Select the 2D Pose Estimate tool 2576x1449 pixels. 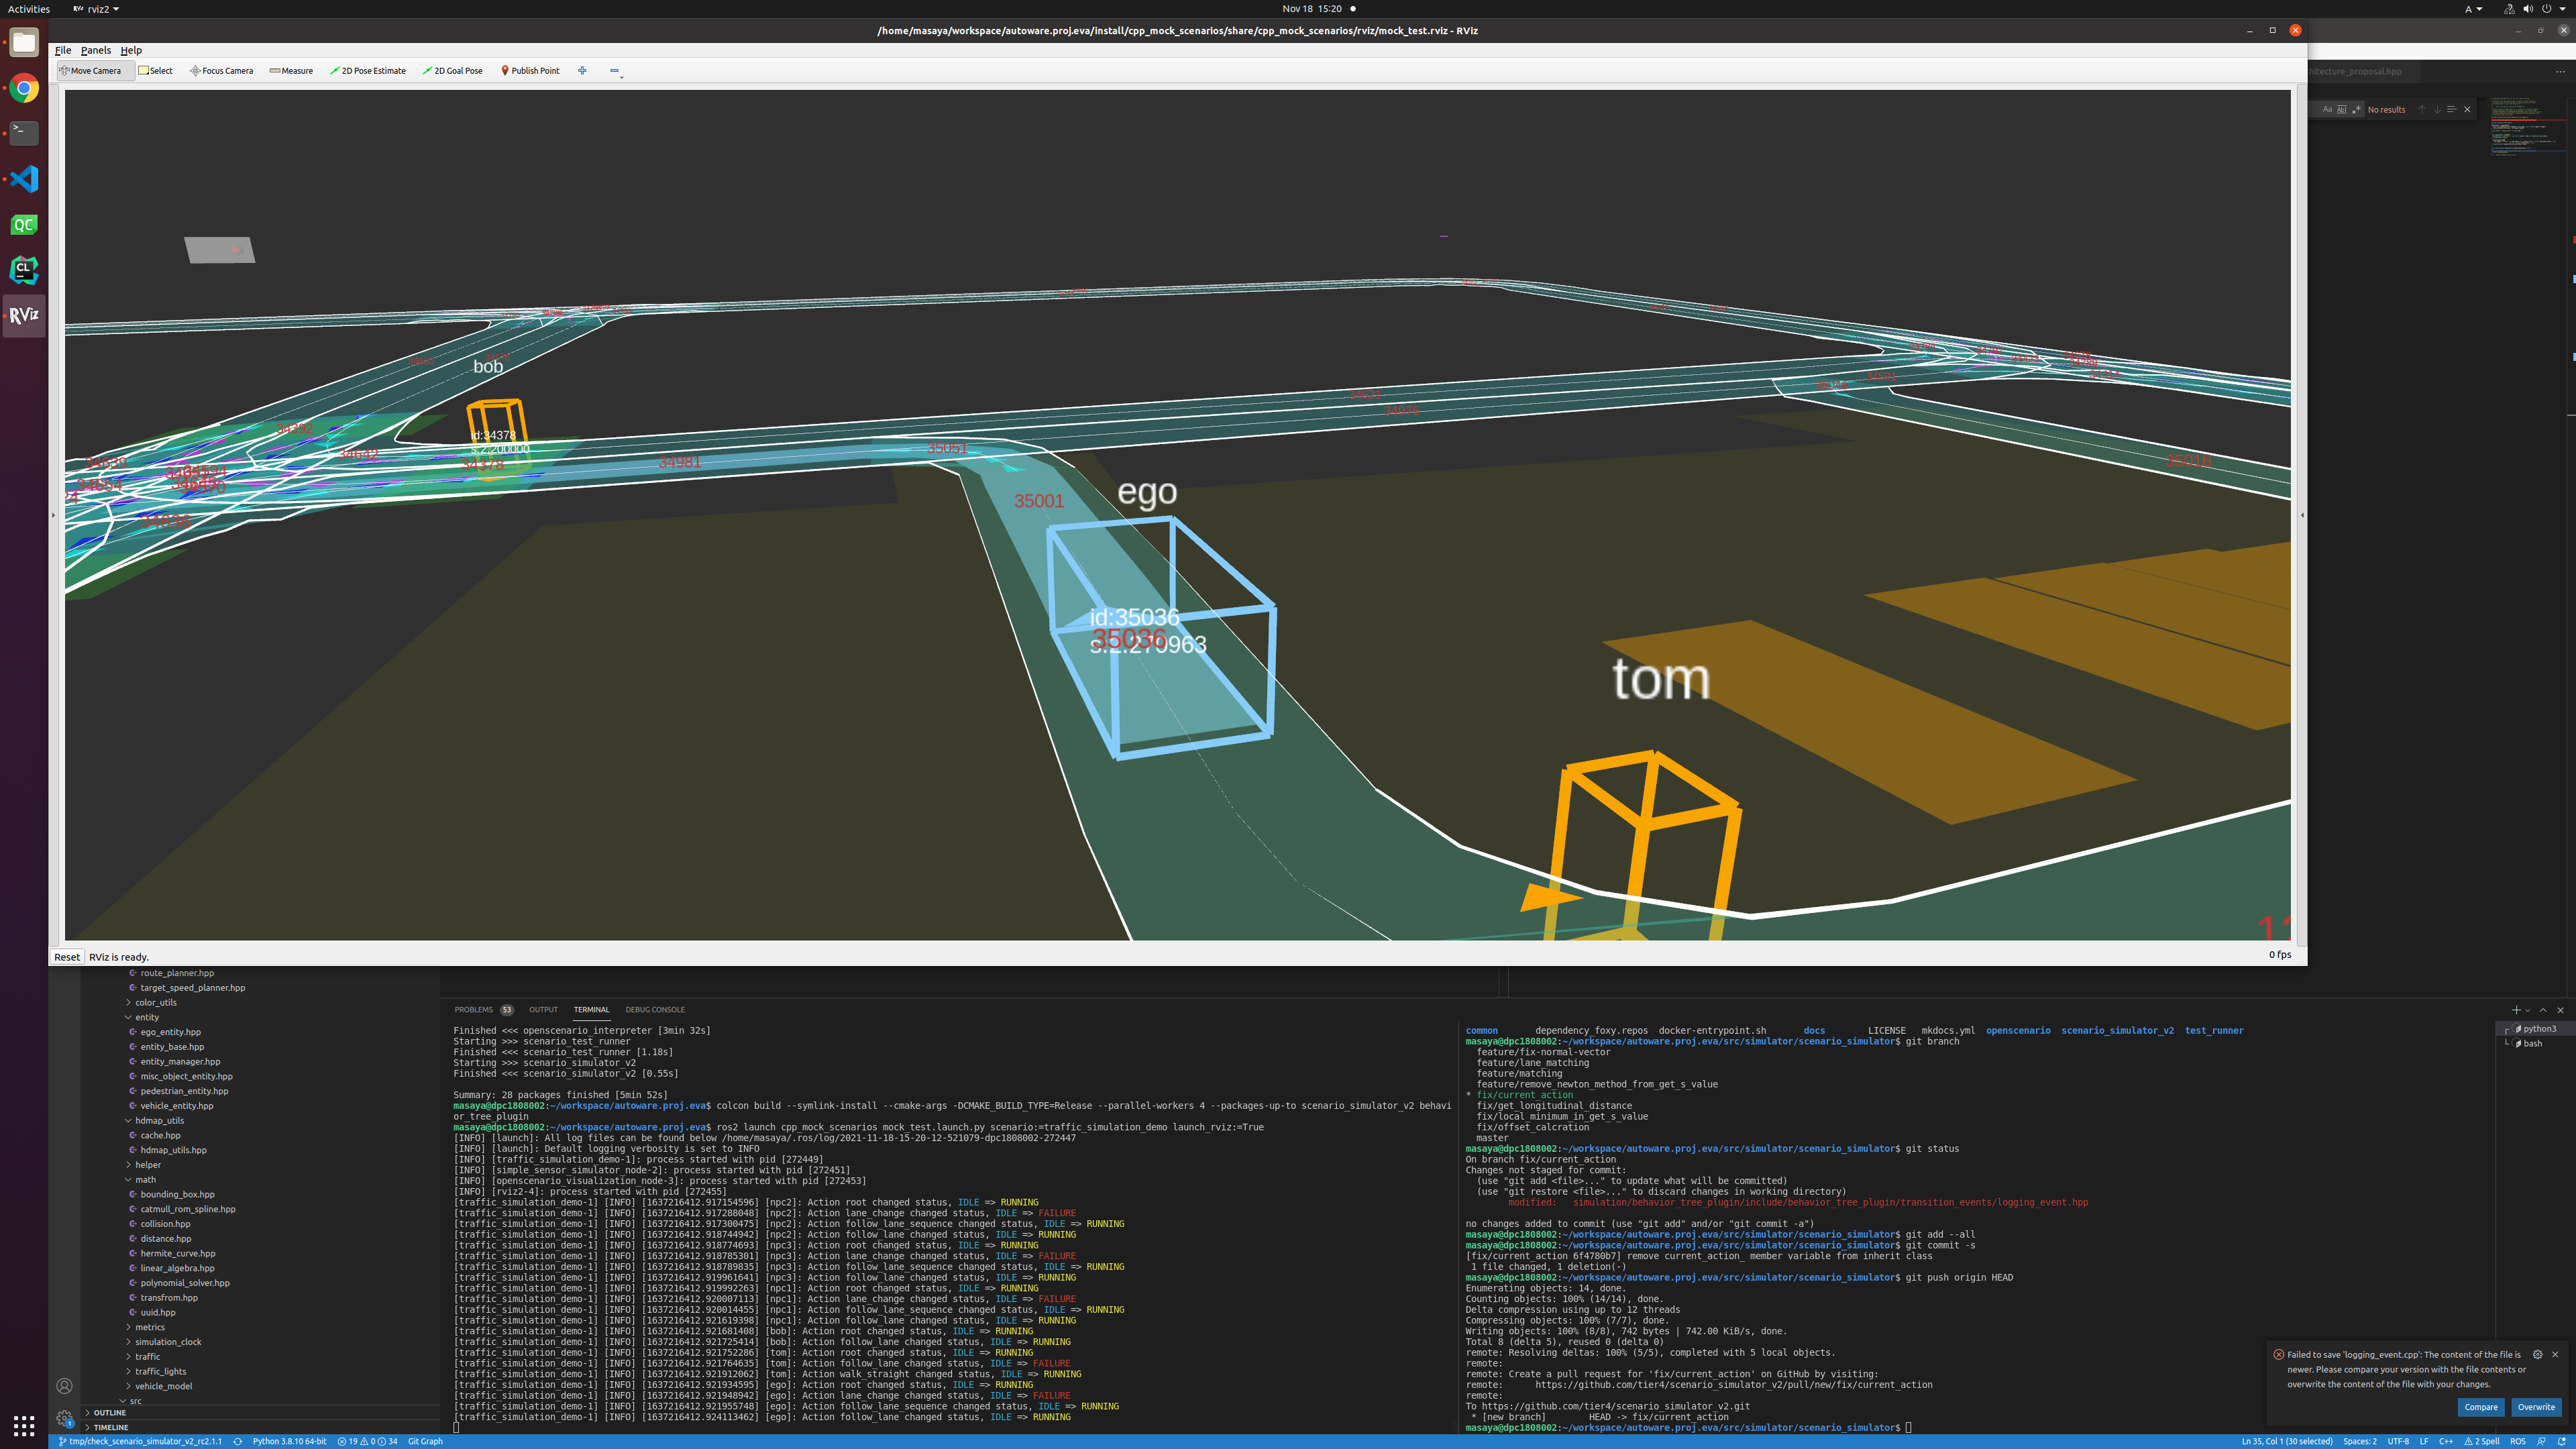click(368, 71)
